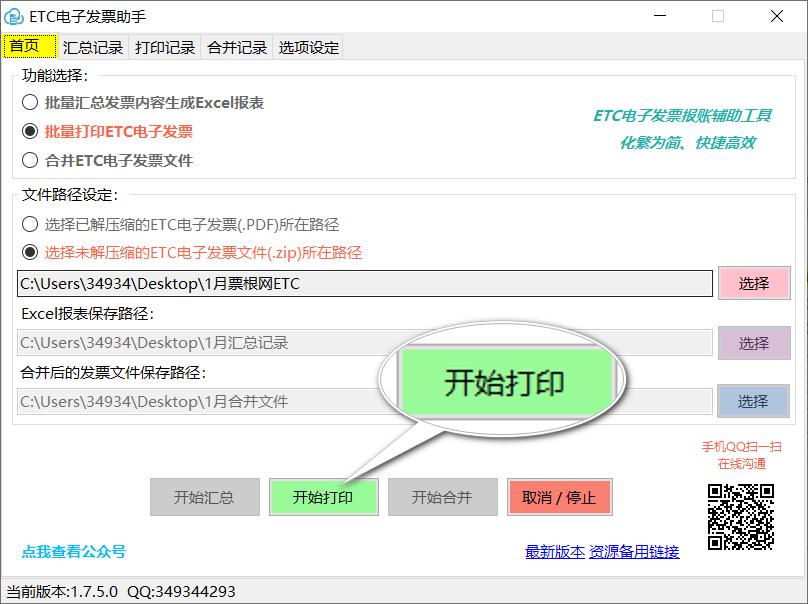Click blue 选择 button for merged file path
Screen dimensions: 808x604
pos(753,401)
